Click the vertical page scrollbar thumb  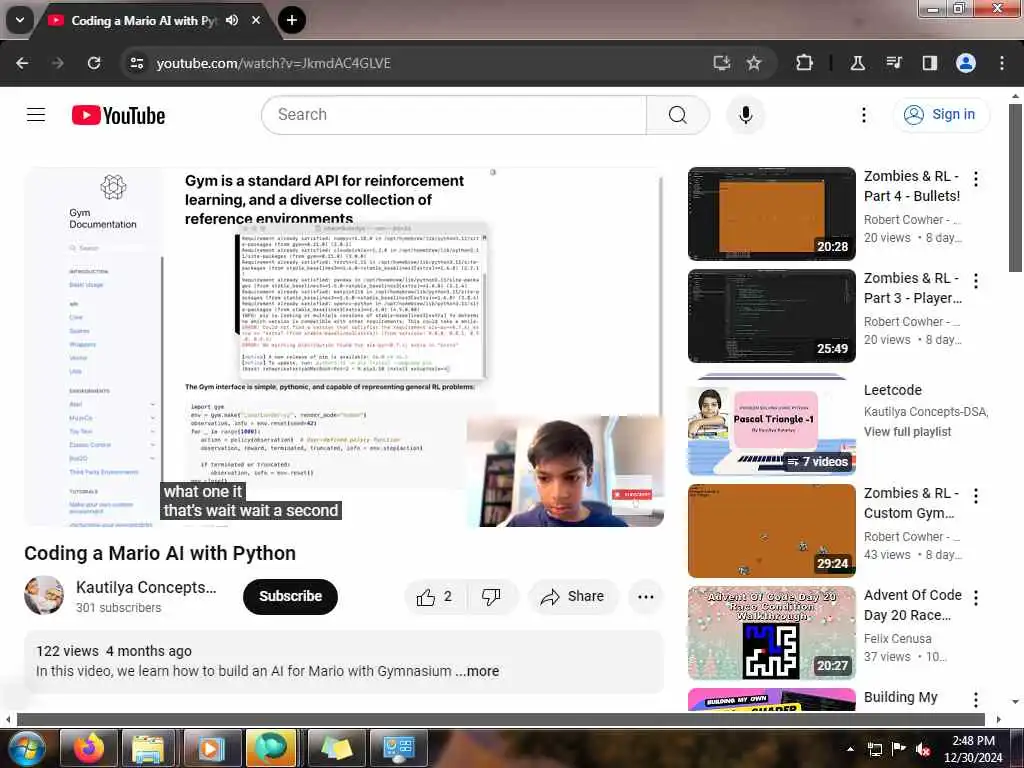click(1015, 187)
